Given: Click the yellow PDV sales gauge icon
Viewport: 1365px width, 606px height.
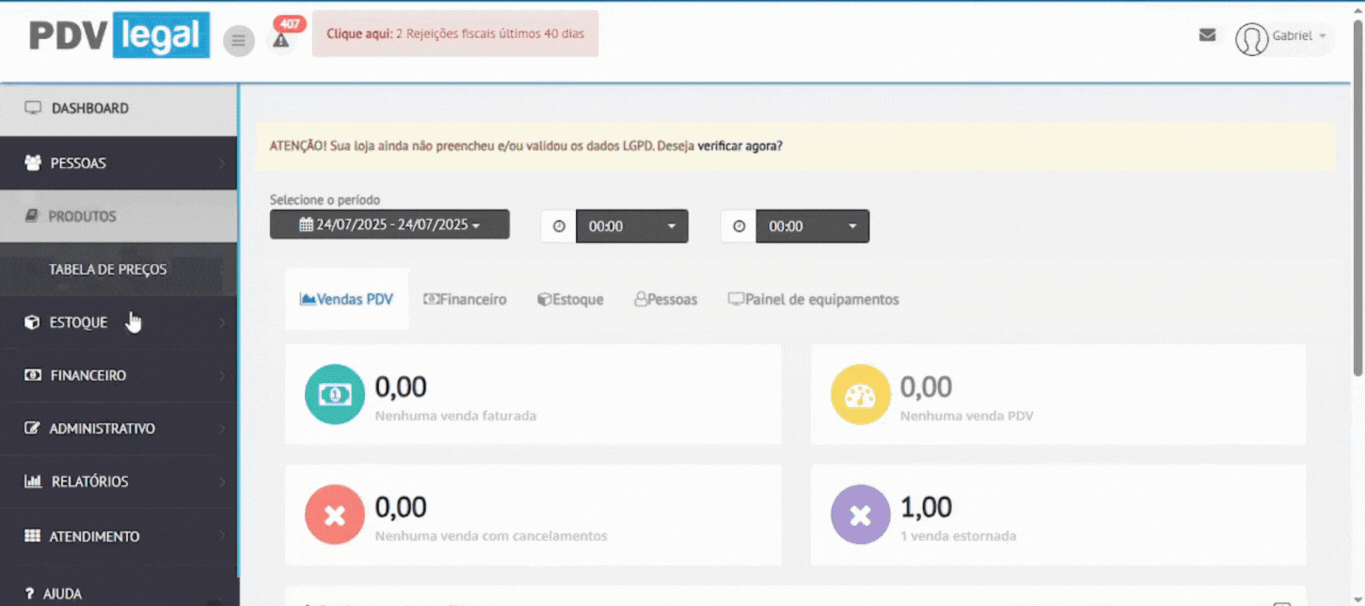Looking at the screenshot, I should 860,395.
